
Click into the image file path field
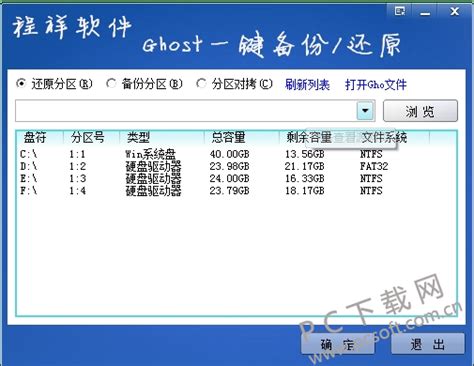click(186, 110)
